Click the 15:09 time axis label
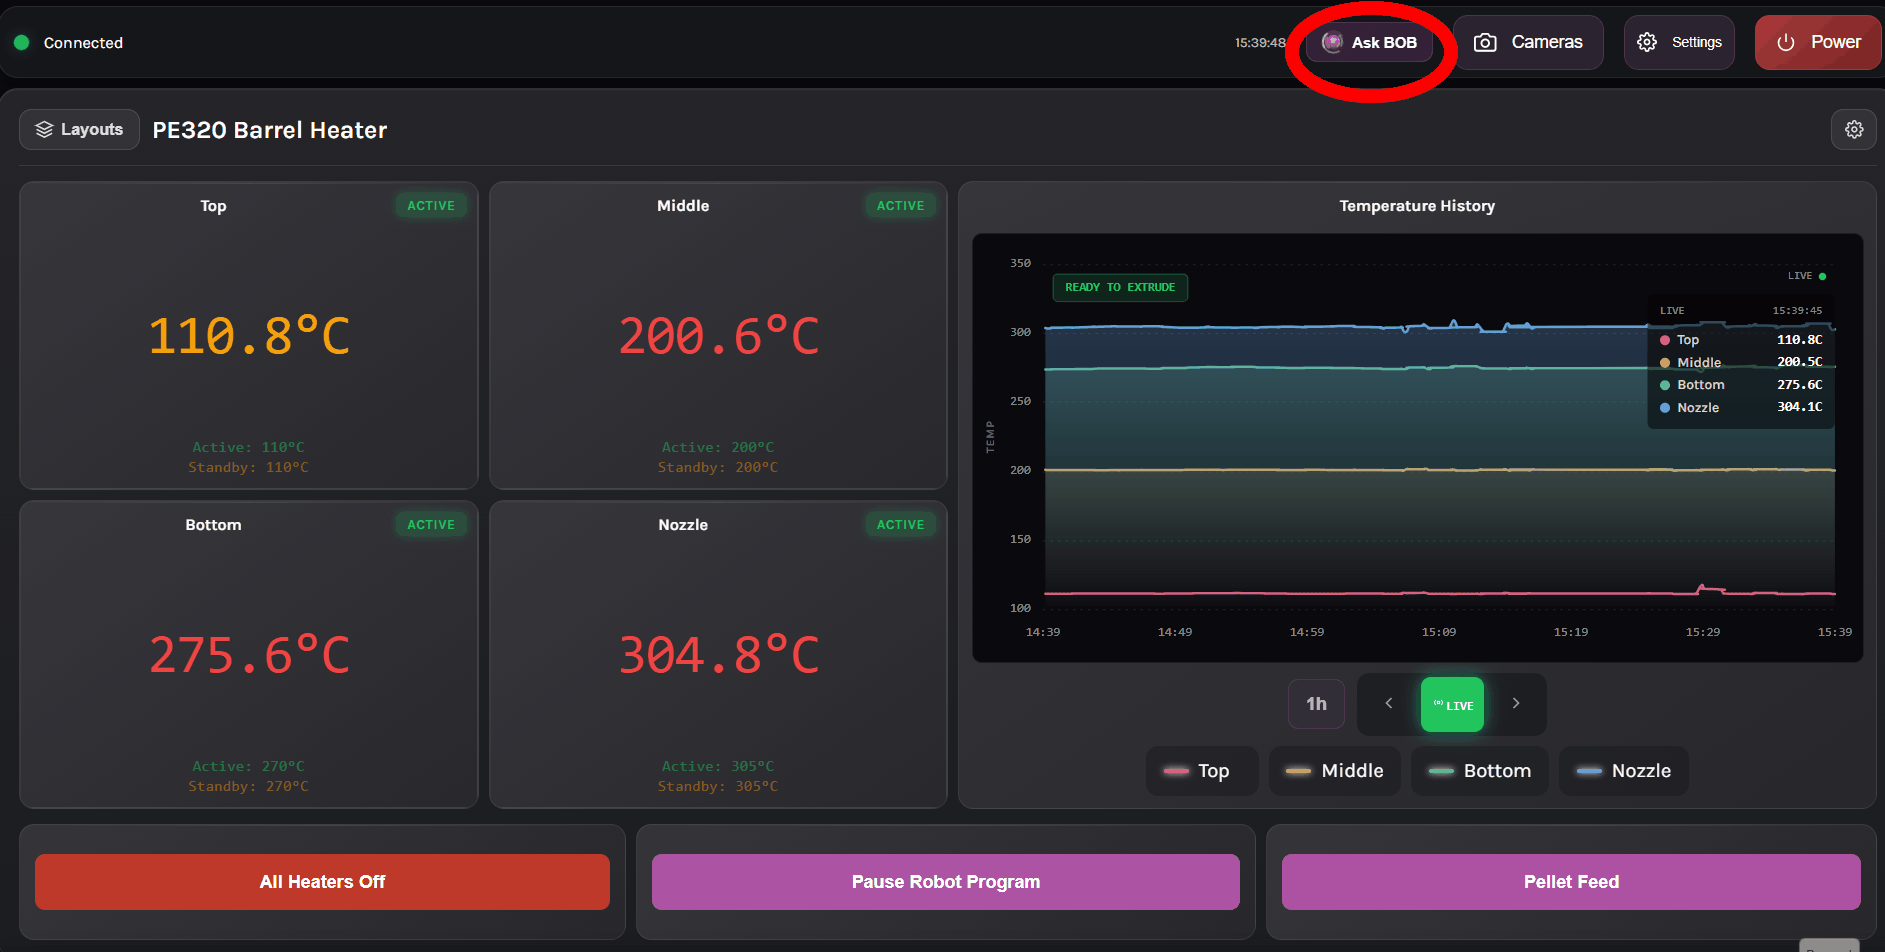The height and width of the screenshot is (952, 1885). pyautogui.click(x=1439, y=632)
